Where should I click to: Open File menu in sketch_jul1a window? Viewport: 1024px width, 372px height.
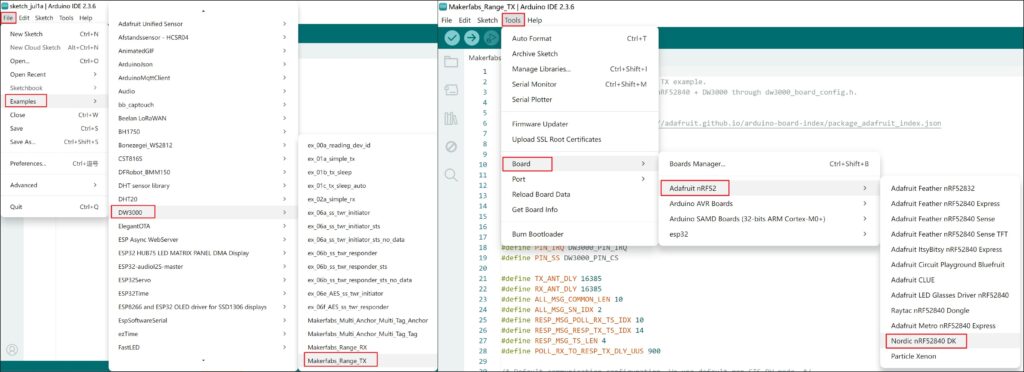8,18
